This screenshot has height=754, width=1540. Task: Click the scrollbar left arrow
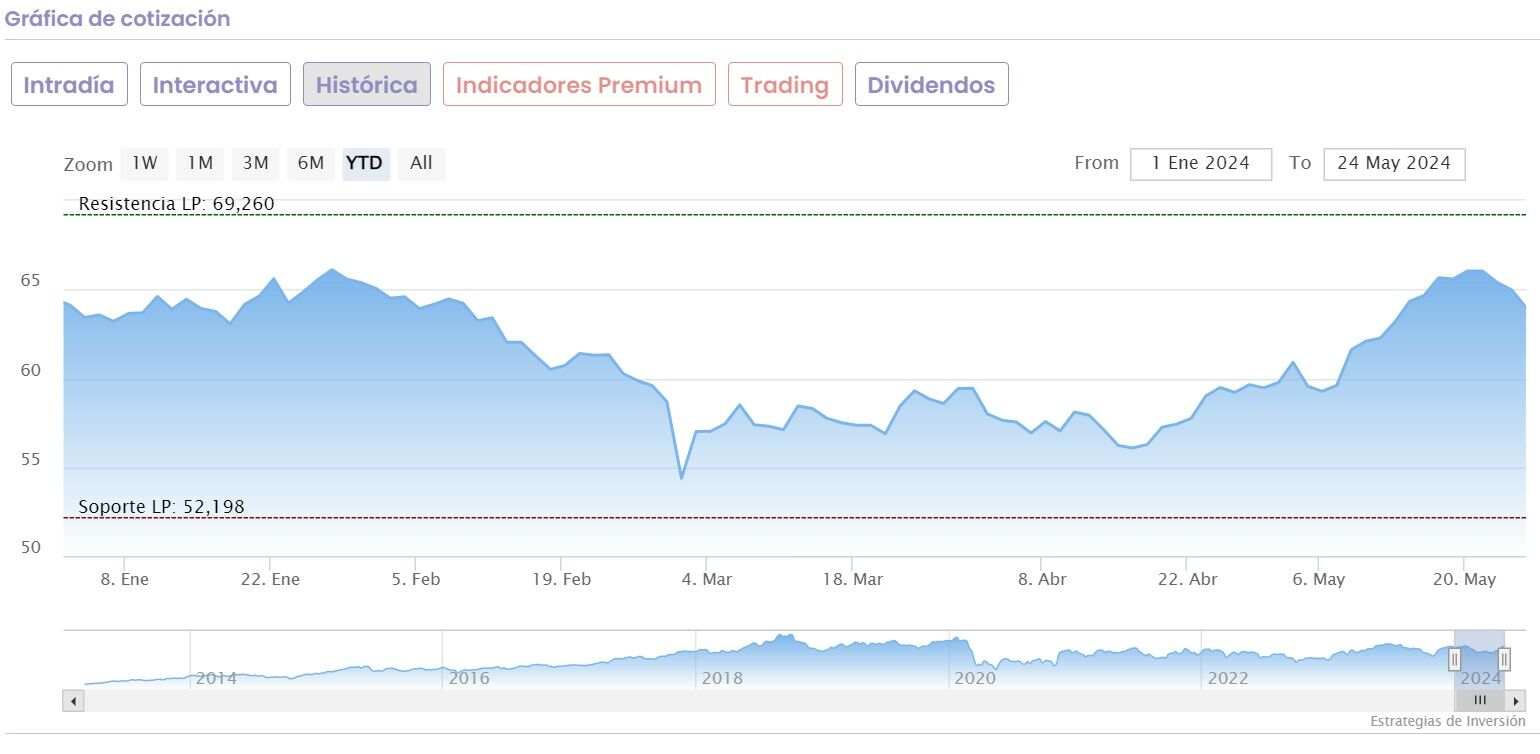tap(73, 701)
